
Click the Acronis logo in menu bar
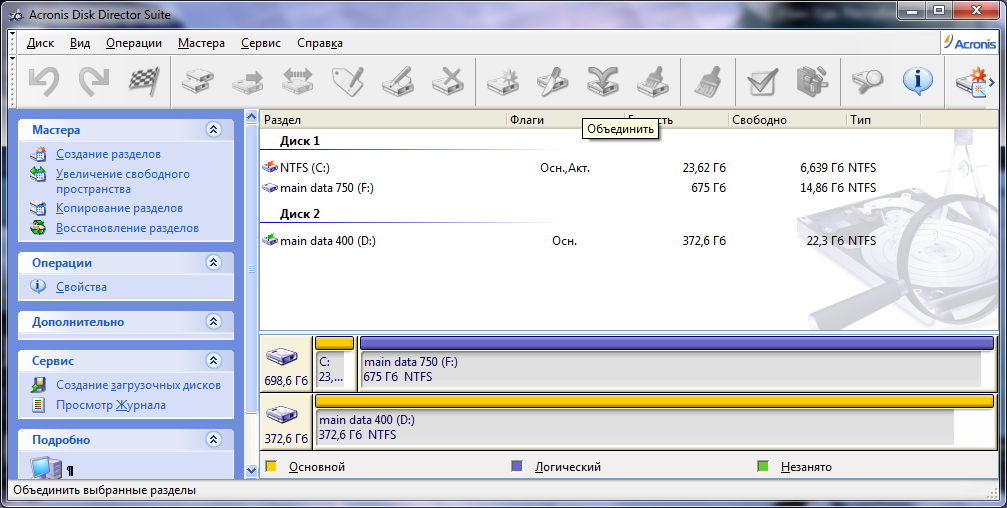coord(970,43)
